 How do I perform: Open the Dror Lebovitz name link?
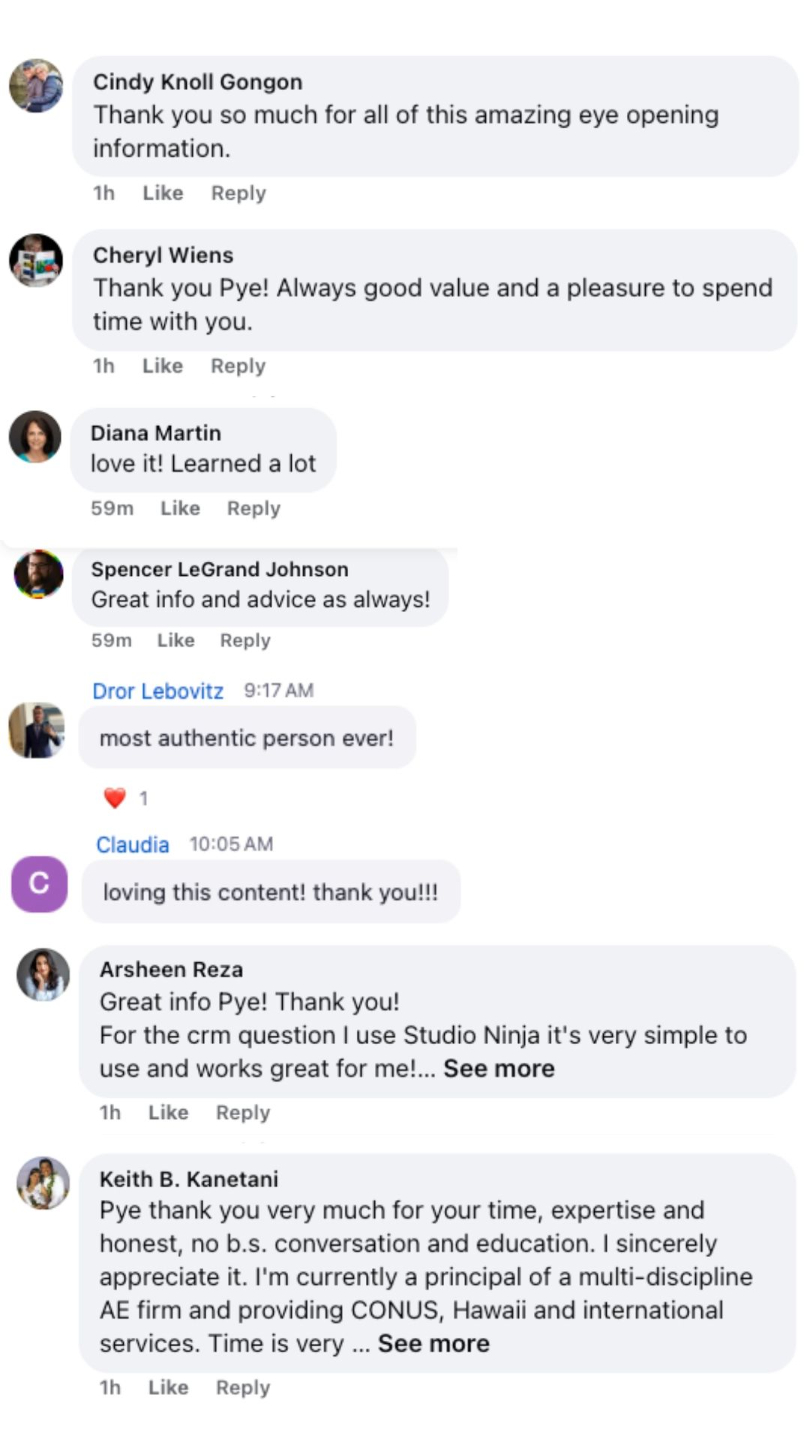coord(158,690)
